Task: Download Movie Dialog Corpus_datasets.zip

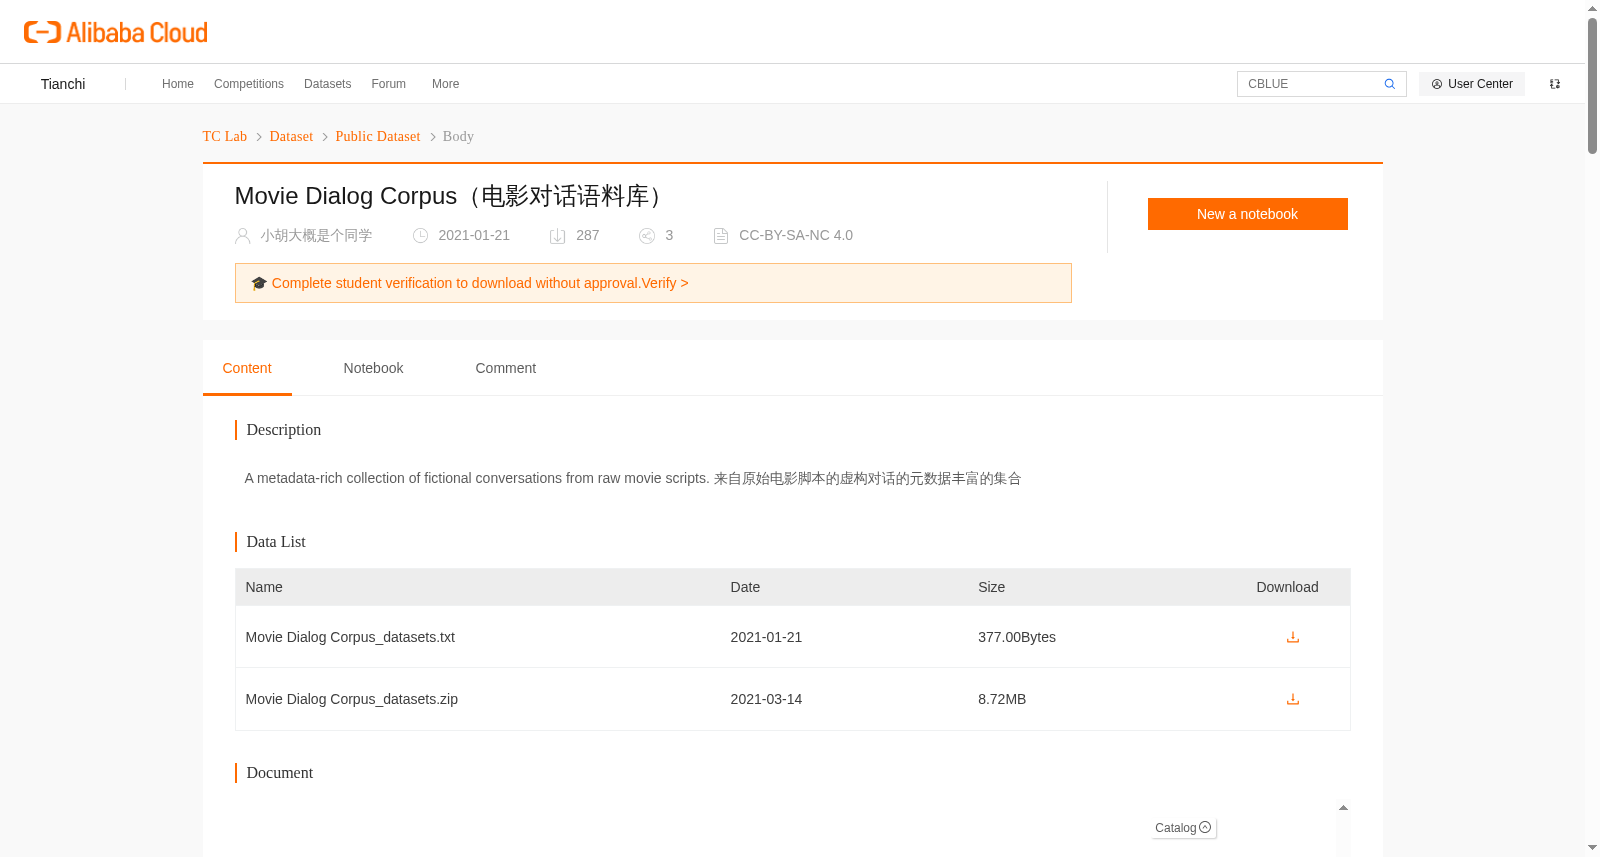Action: (x=1292, y=699)
